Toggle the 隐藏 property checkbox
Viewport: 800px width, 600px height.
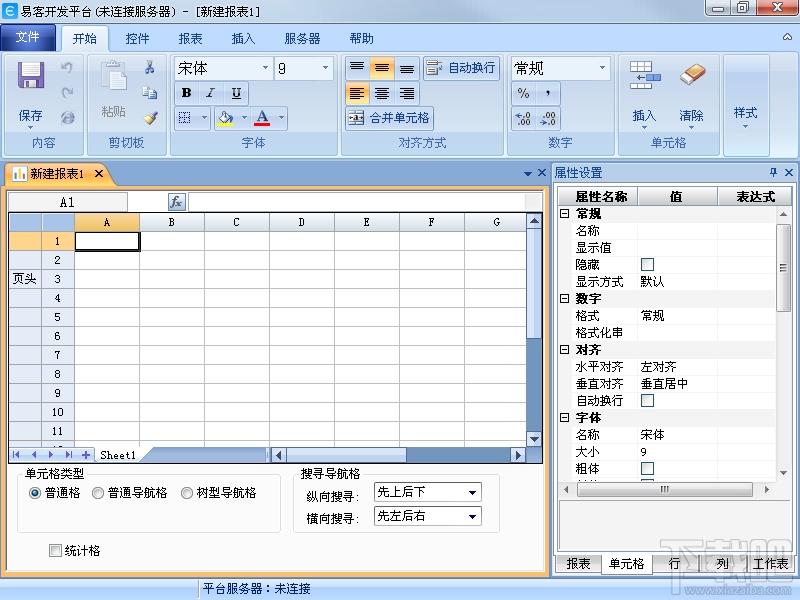click(x=647, y=264)
